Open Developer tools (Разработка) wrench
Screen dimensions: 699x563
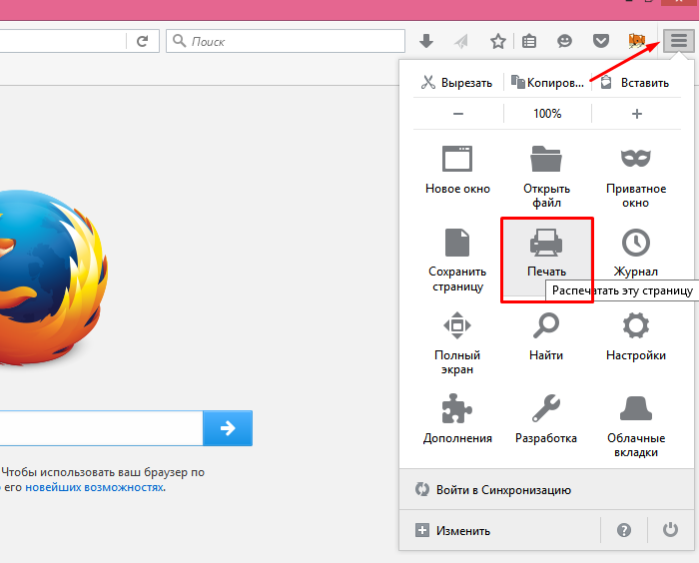(546, 419)
